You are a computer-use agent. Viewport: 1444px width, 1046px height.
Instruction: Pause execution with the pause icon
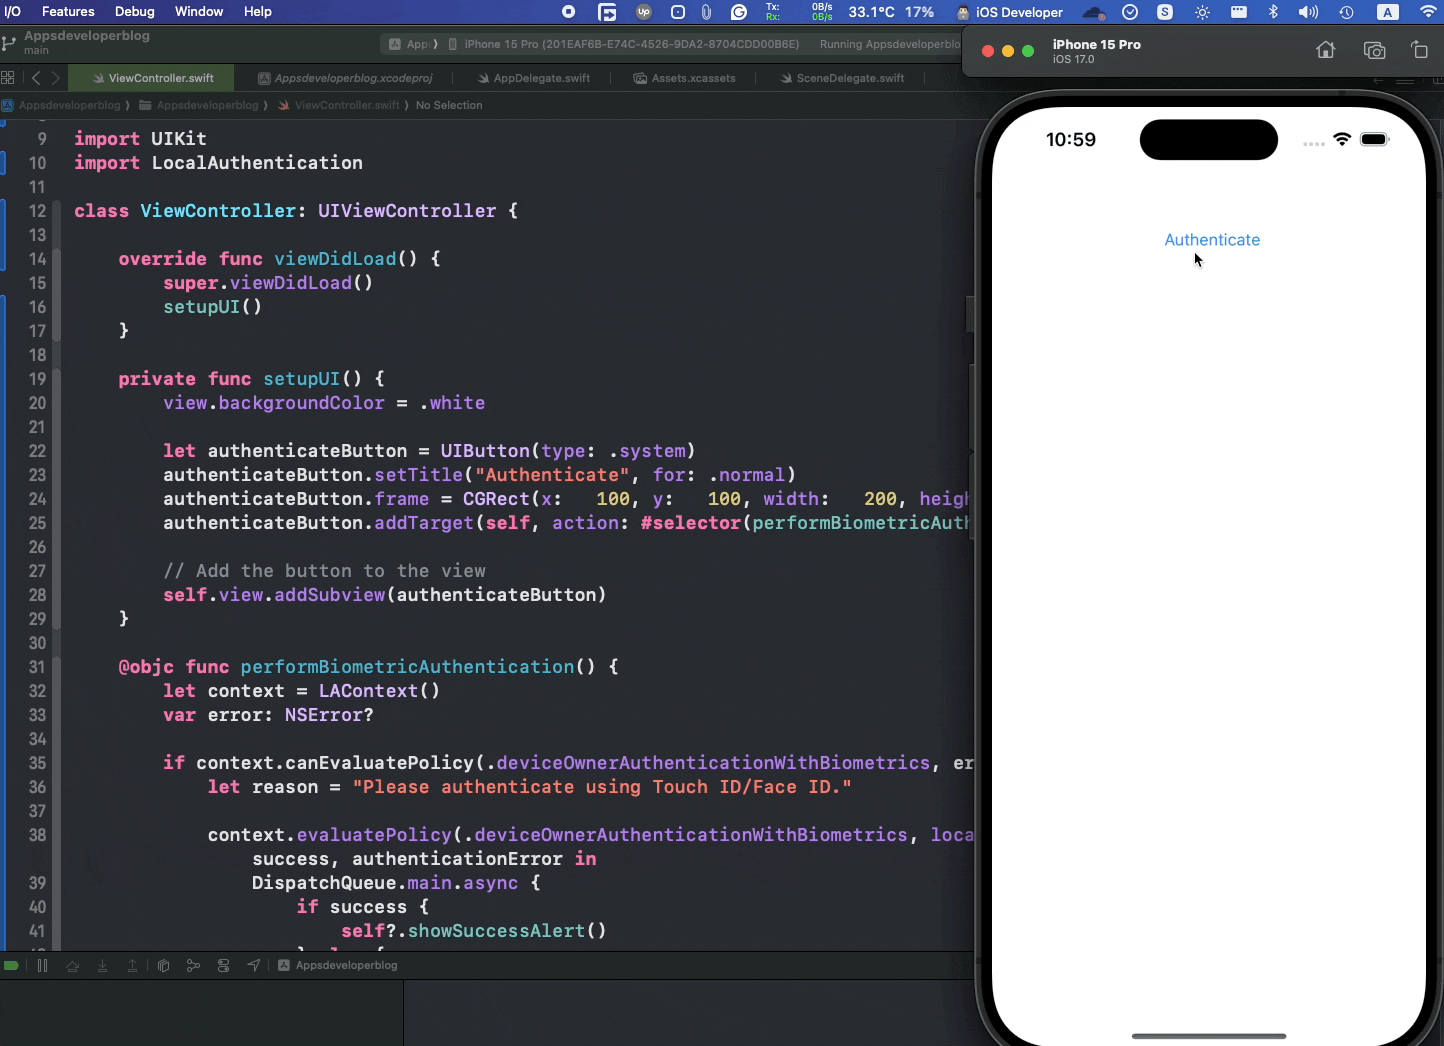[x=43, y=965]
